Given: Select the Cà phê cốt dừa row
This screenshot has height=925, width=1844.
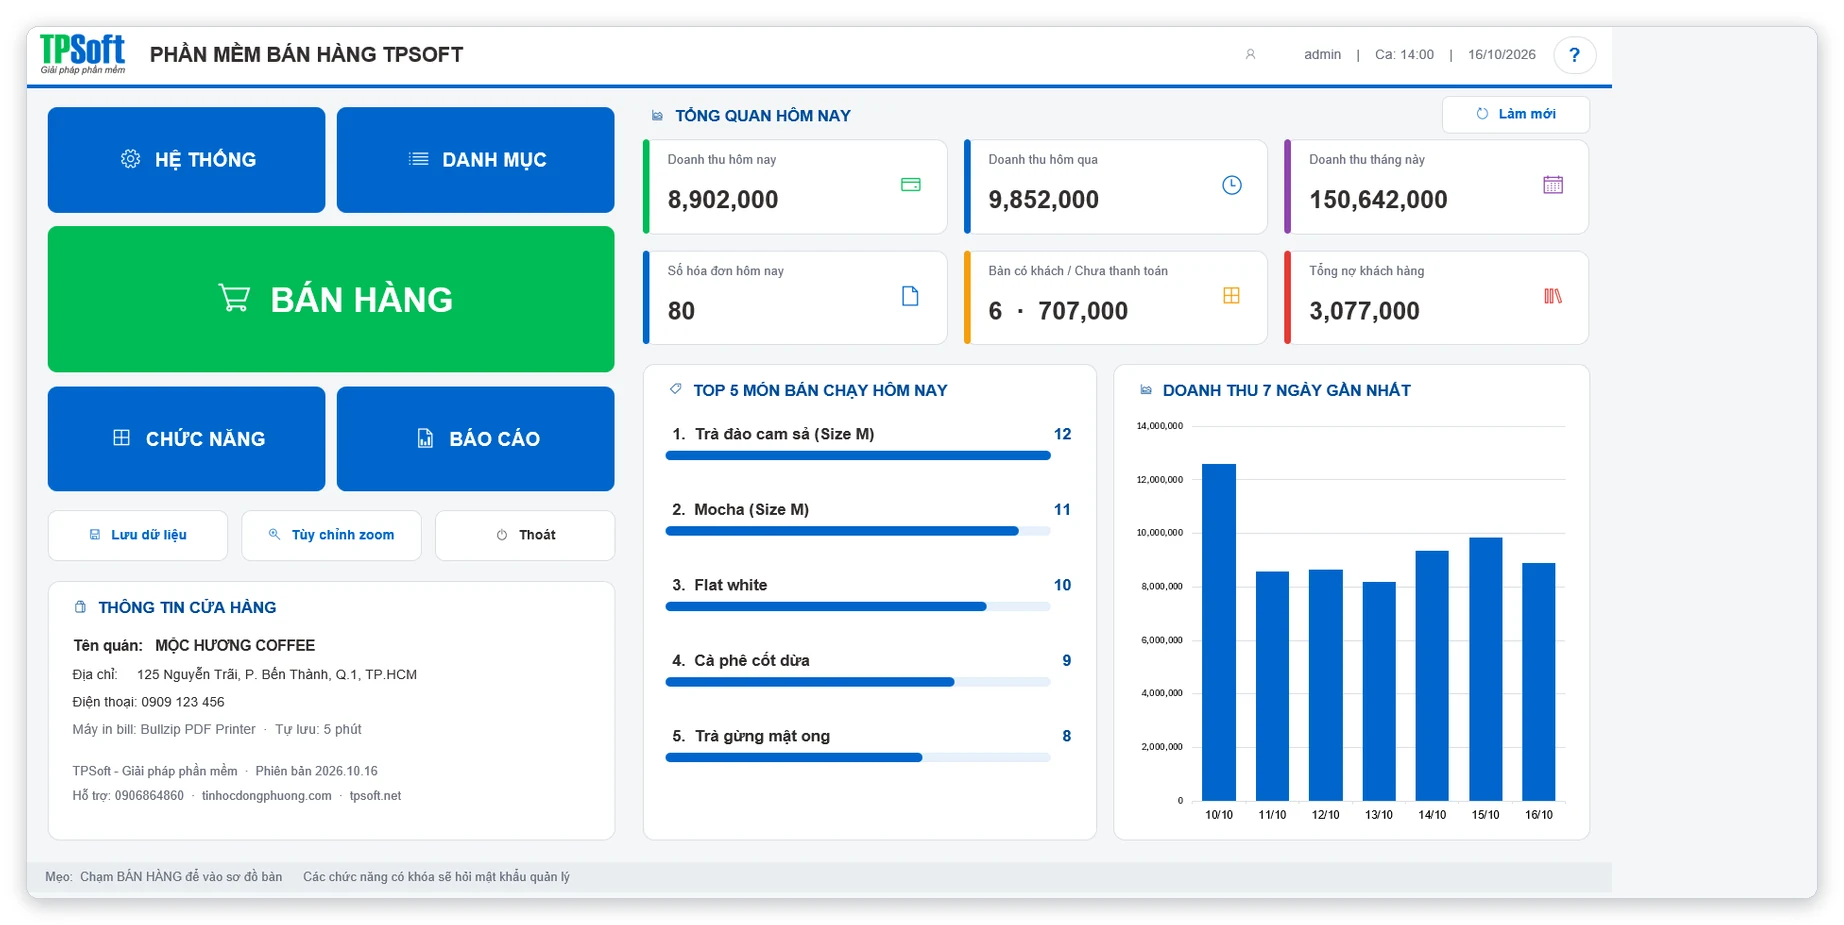Looking at the screenshot, I should click(x=869, y=670).
